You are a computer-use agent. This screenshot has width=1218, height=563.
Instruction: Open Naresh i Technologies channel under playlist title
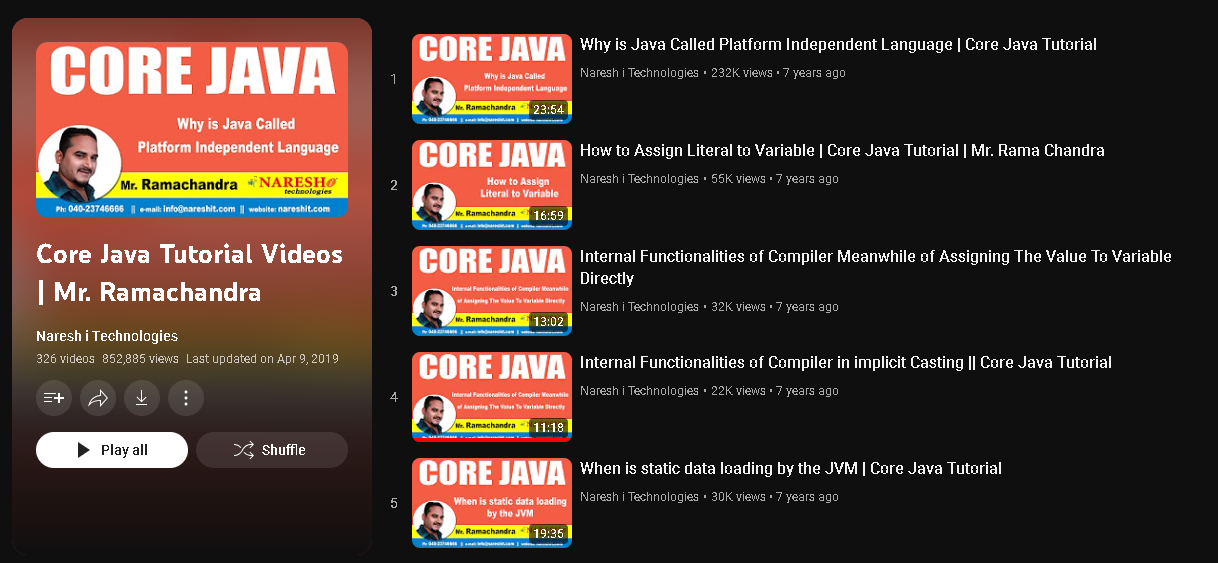(x=107, y=336)
